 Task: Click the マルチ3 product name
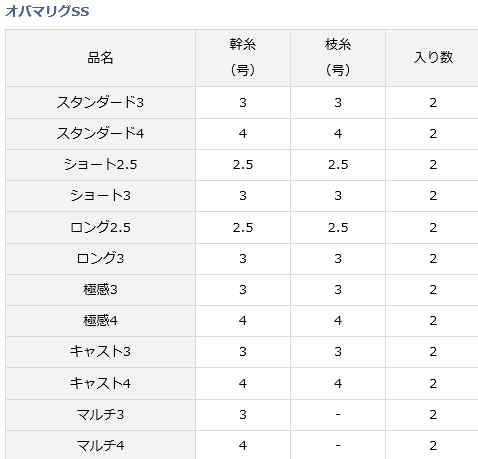click(100, 415)
